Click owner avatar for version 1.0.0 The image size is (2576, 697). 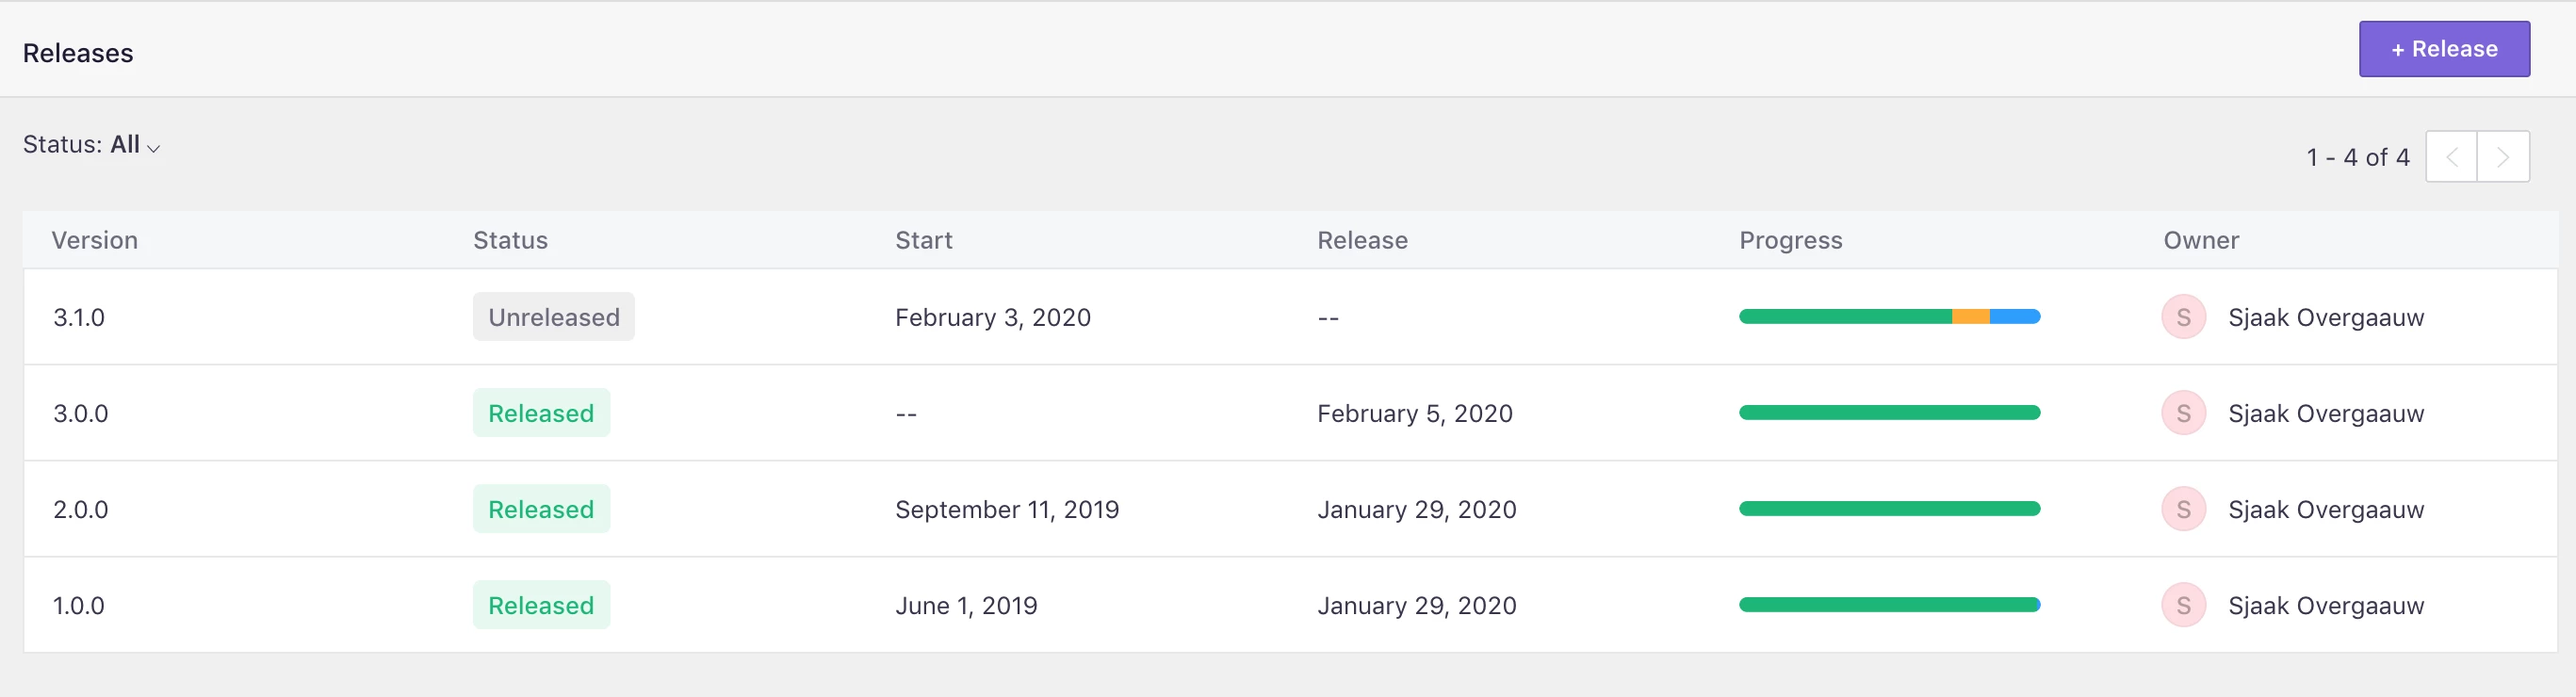point(2184,605)
